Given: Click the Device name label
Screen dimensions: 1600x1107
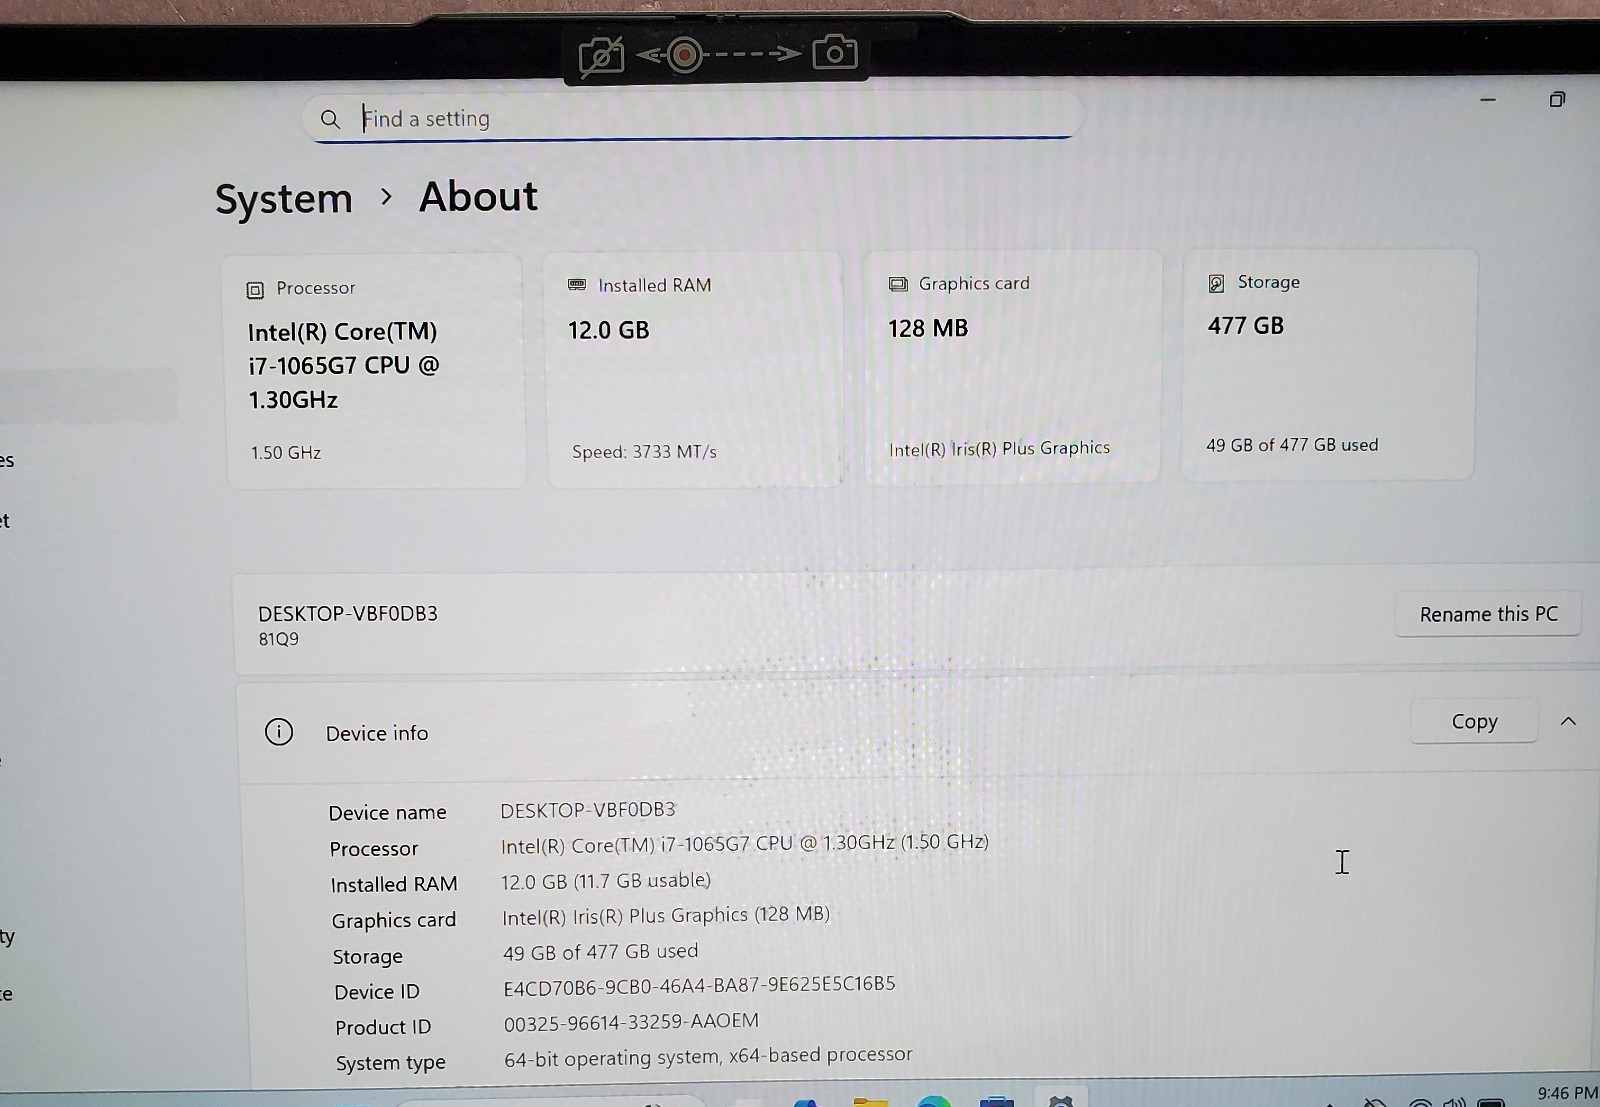Looking at the screenshot, I should [388, 813].
